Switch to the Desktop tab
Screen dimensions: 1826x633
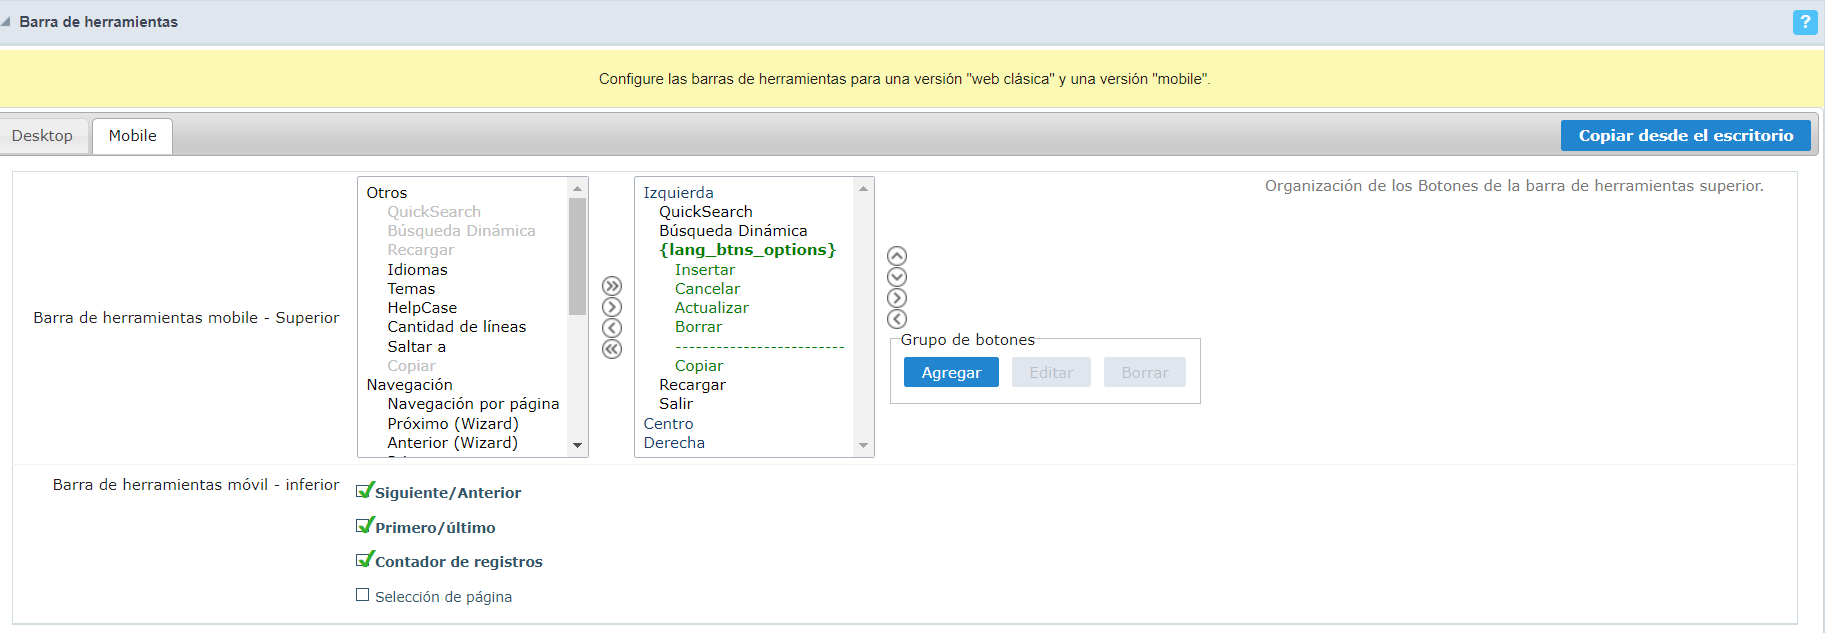click(x=42, y=136)
